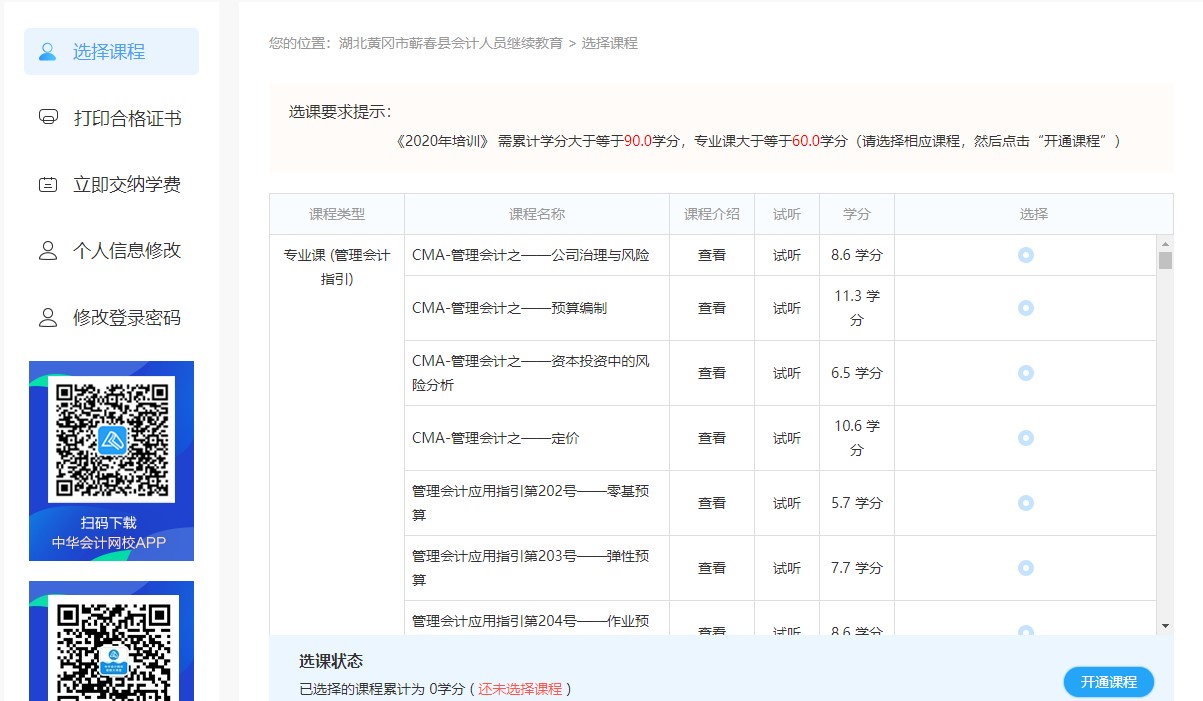Select radio for CMA 定价 course
Screen dimensions: 1203x701
(1025, 438)
